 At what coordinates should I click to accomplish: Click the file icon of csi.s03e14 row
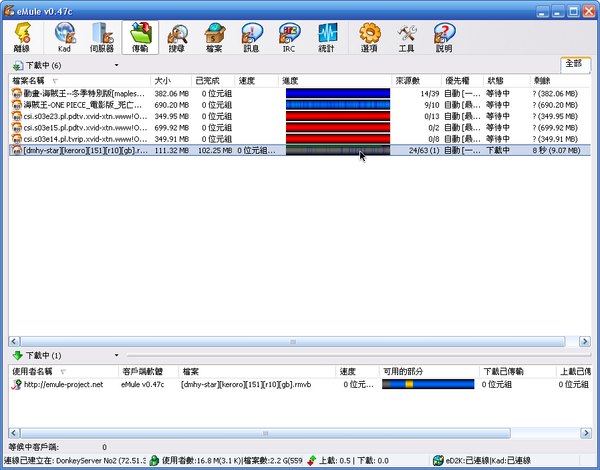(16, 139)
